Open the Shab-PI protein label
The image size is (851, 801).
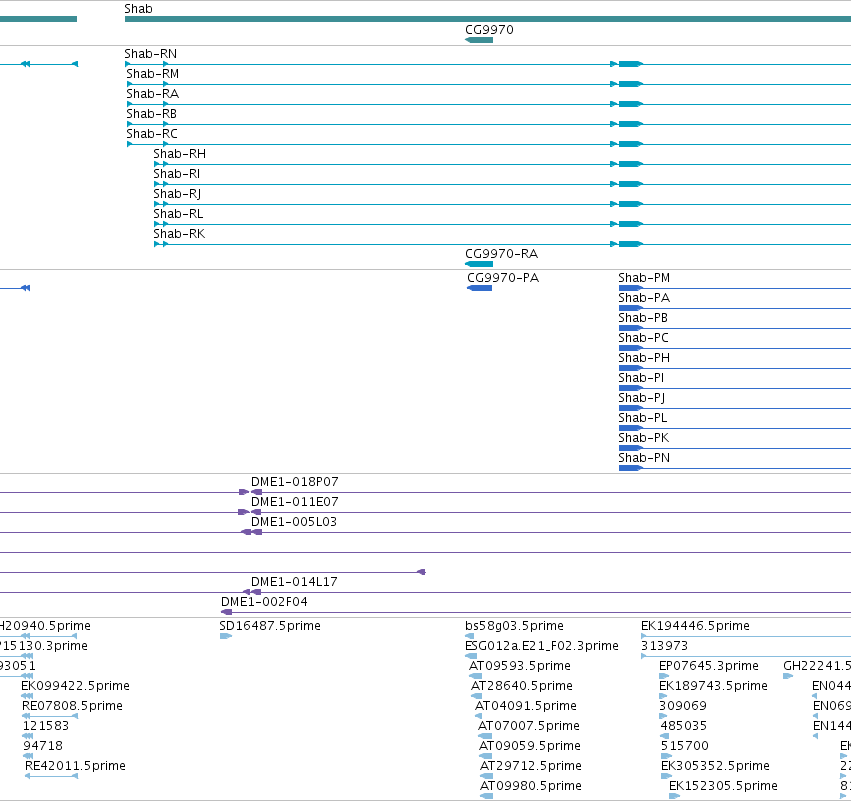tap(641, 378)
